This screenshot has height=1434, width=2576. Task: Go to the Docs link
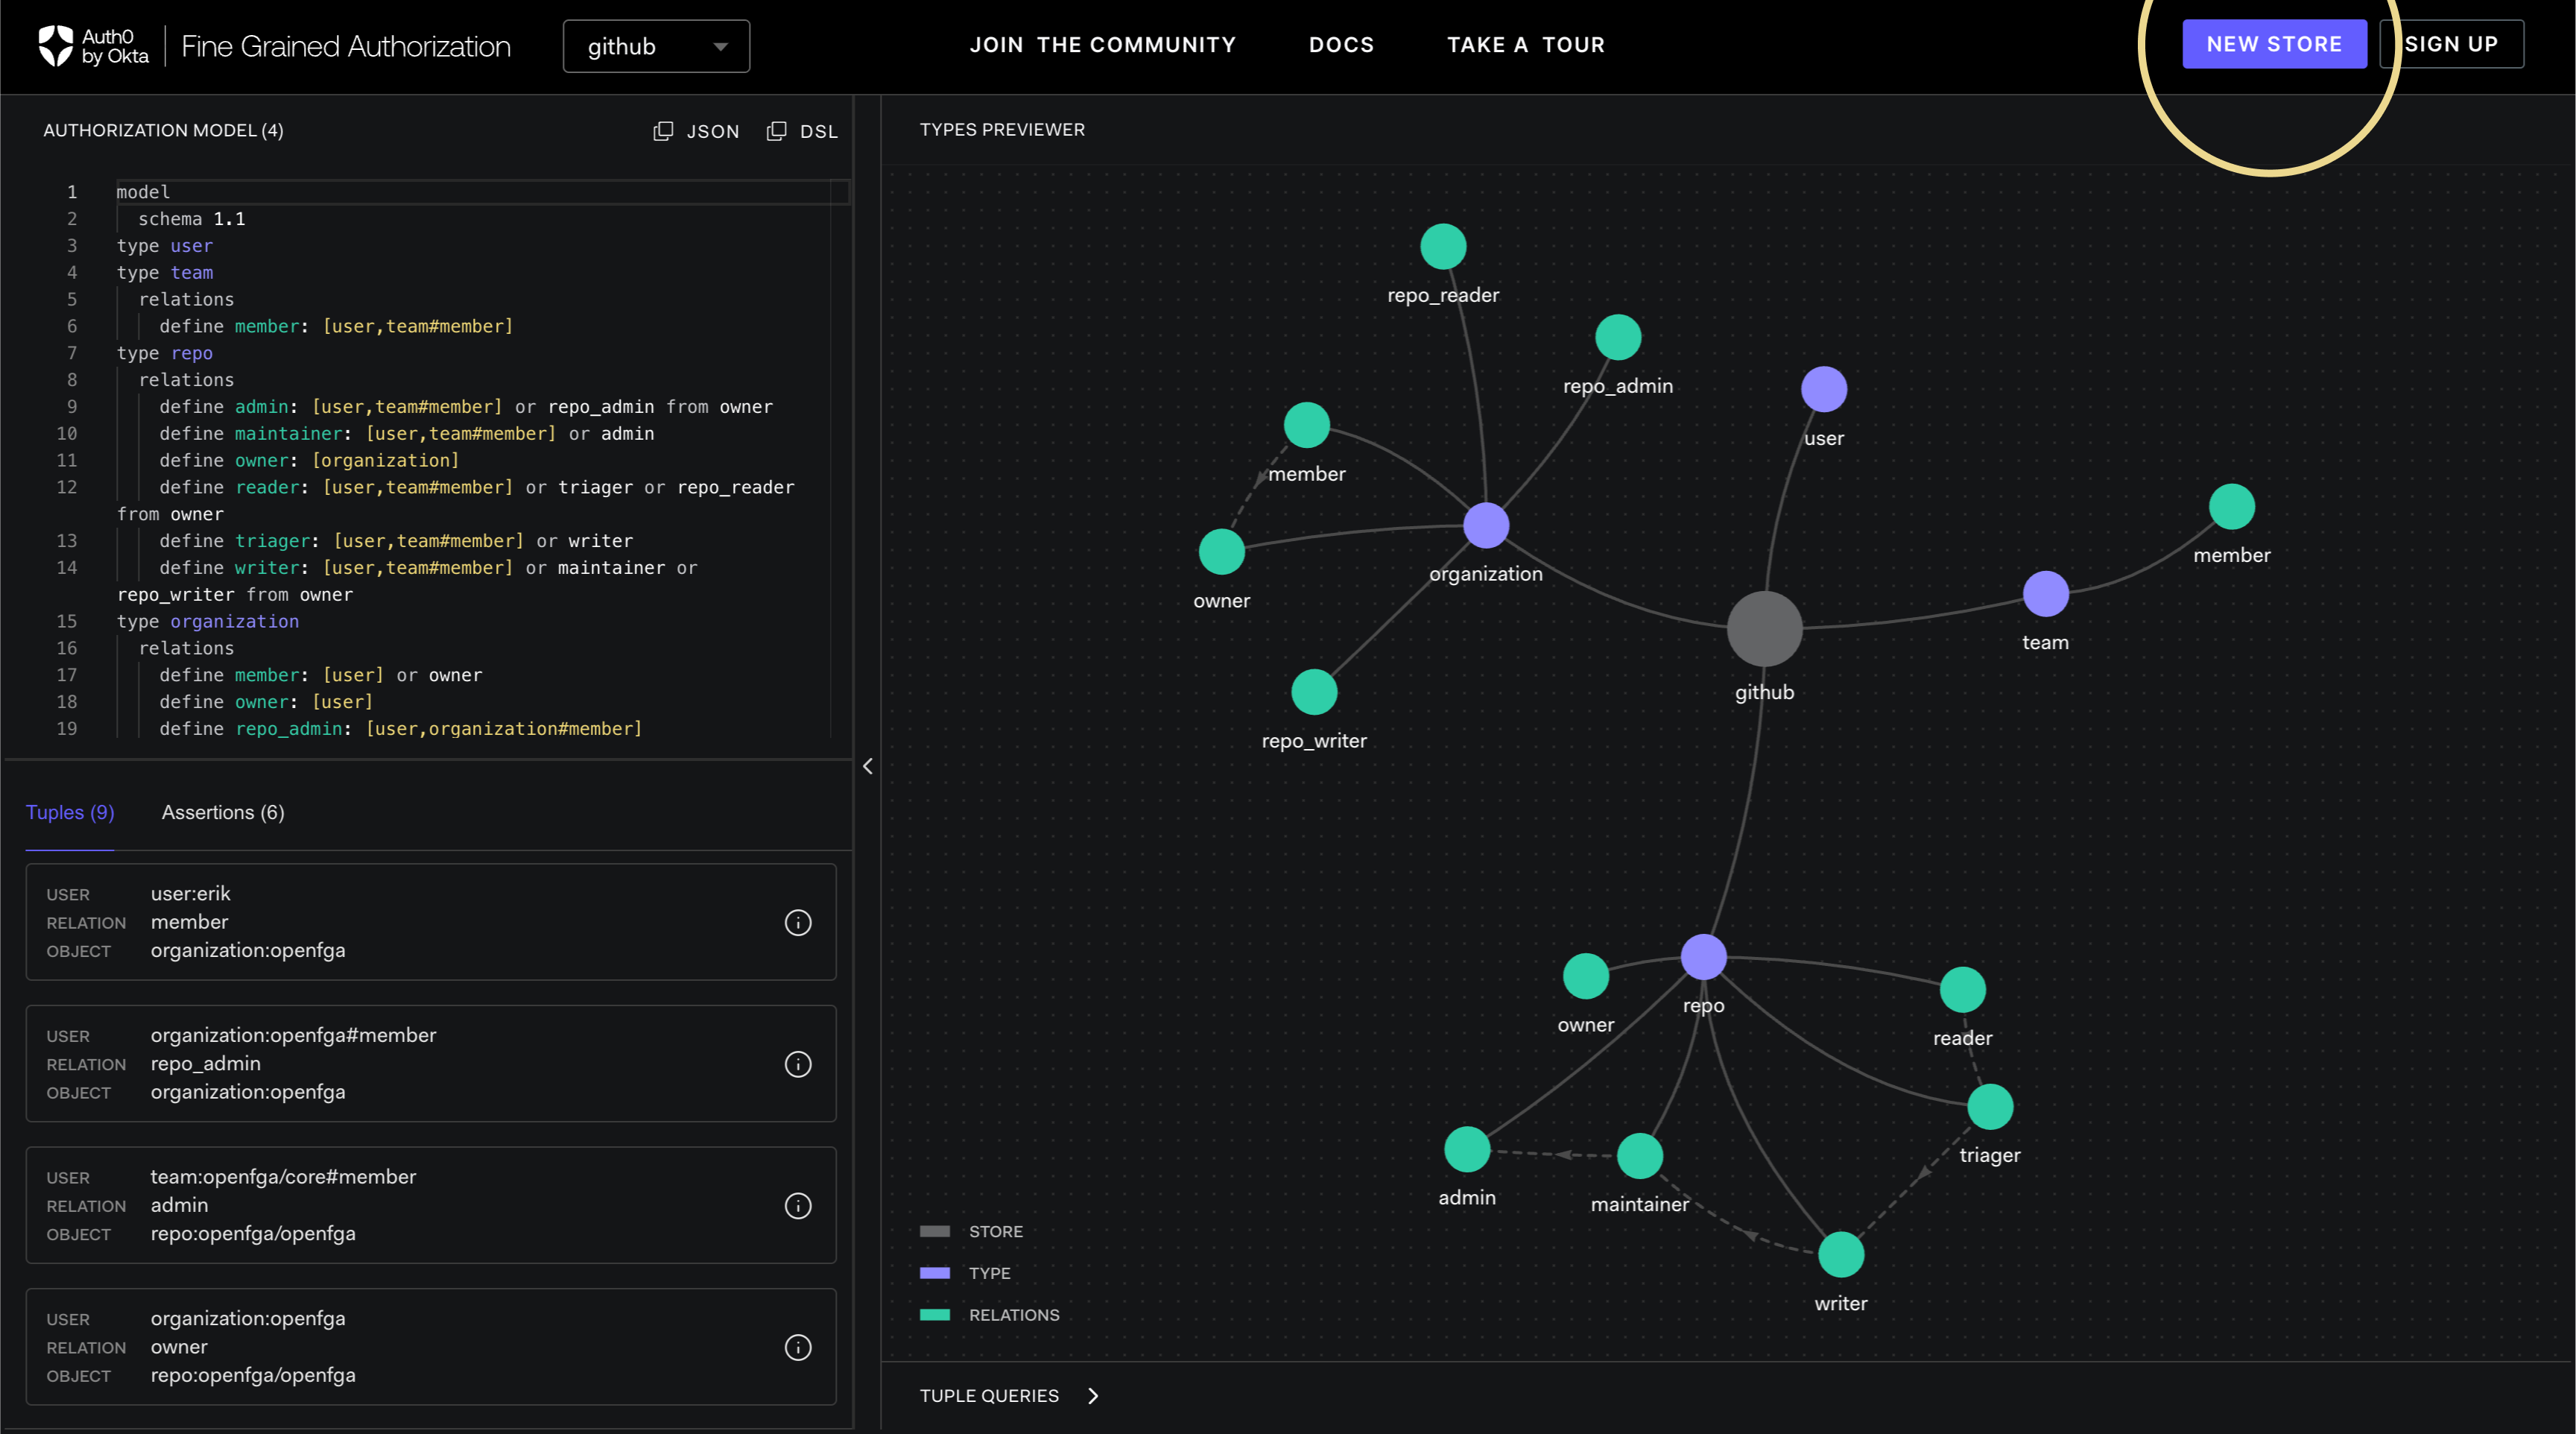[1341, 45]
